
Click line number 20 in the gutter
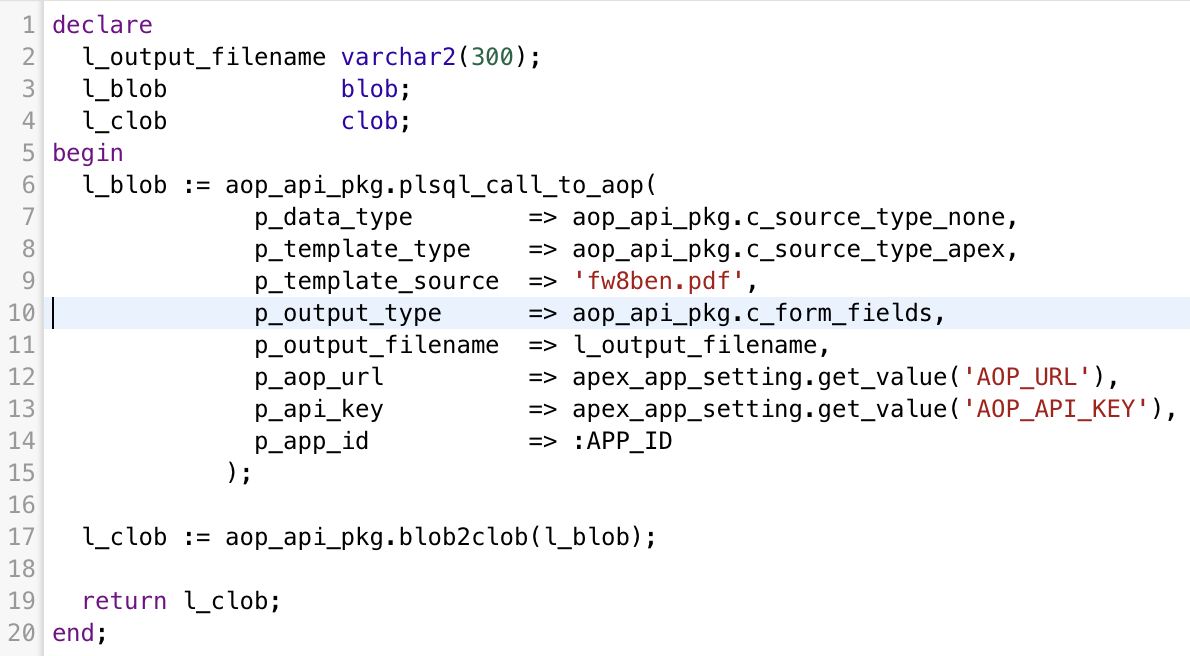click(22, 632)
